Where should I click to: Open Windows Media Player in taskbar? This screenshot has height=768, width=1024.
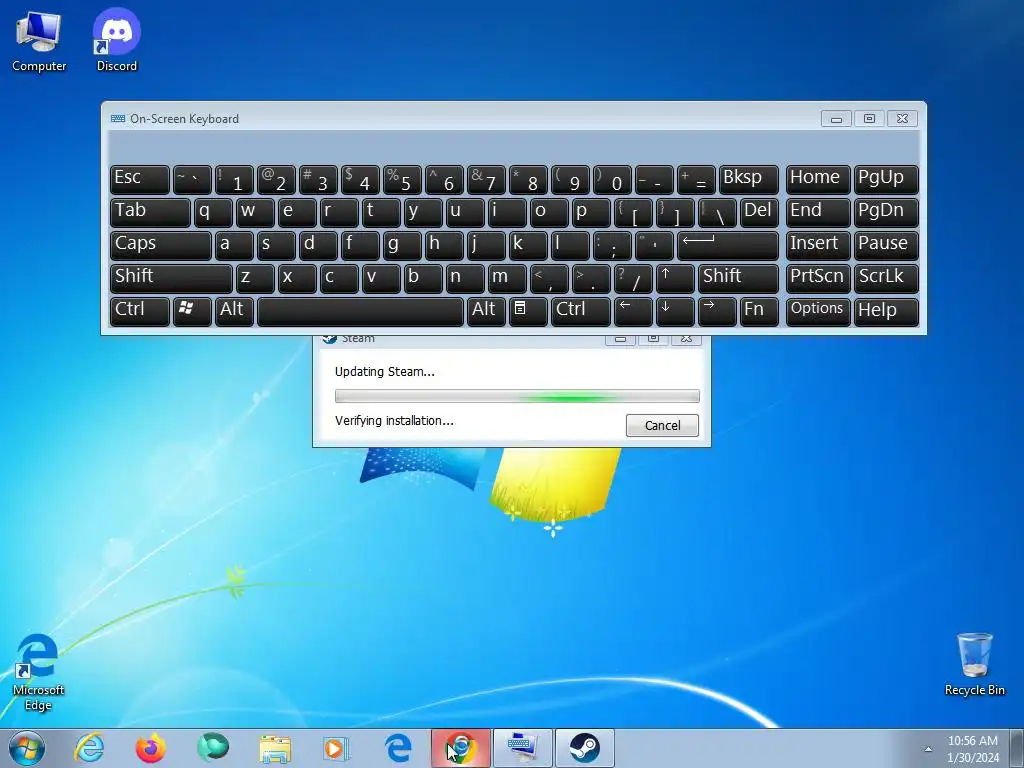coord(336,748)
